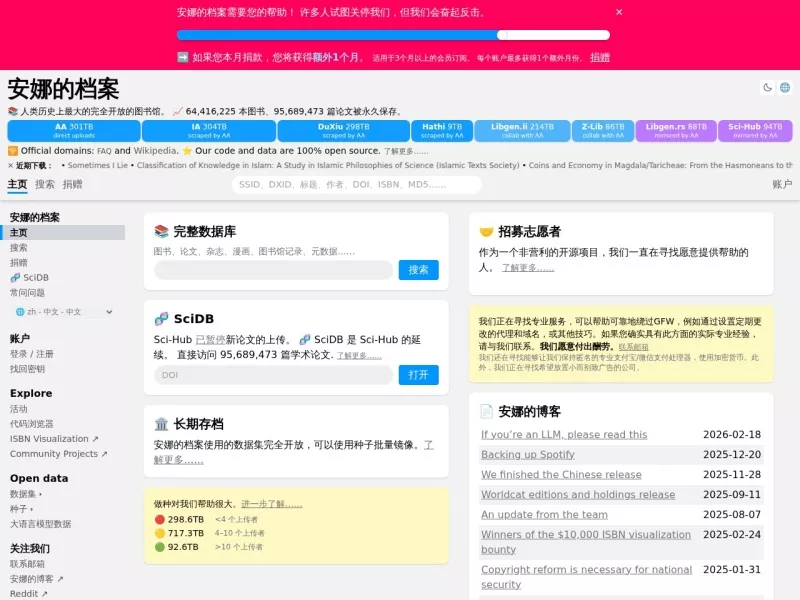Open SciDB in the left sidebar
The height and width of the screenshot is (600, 800).
coord(30,278)
